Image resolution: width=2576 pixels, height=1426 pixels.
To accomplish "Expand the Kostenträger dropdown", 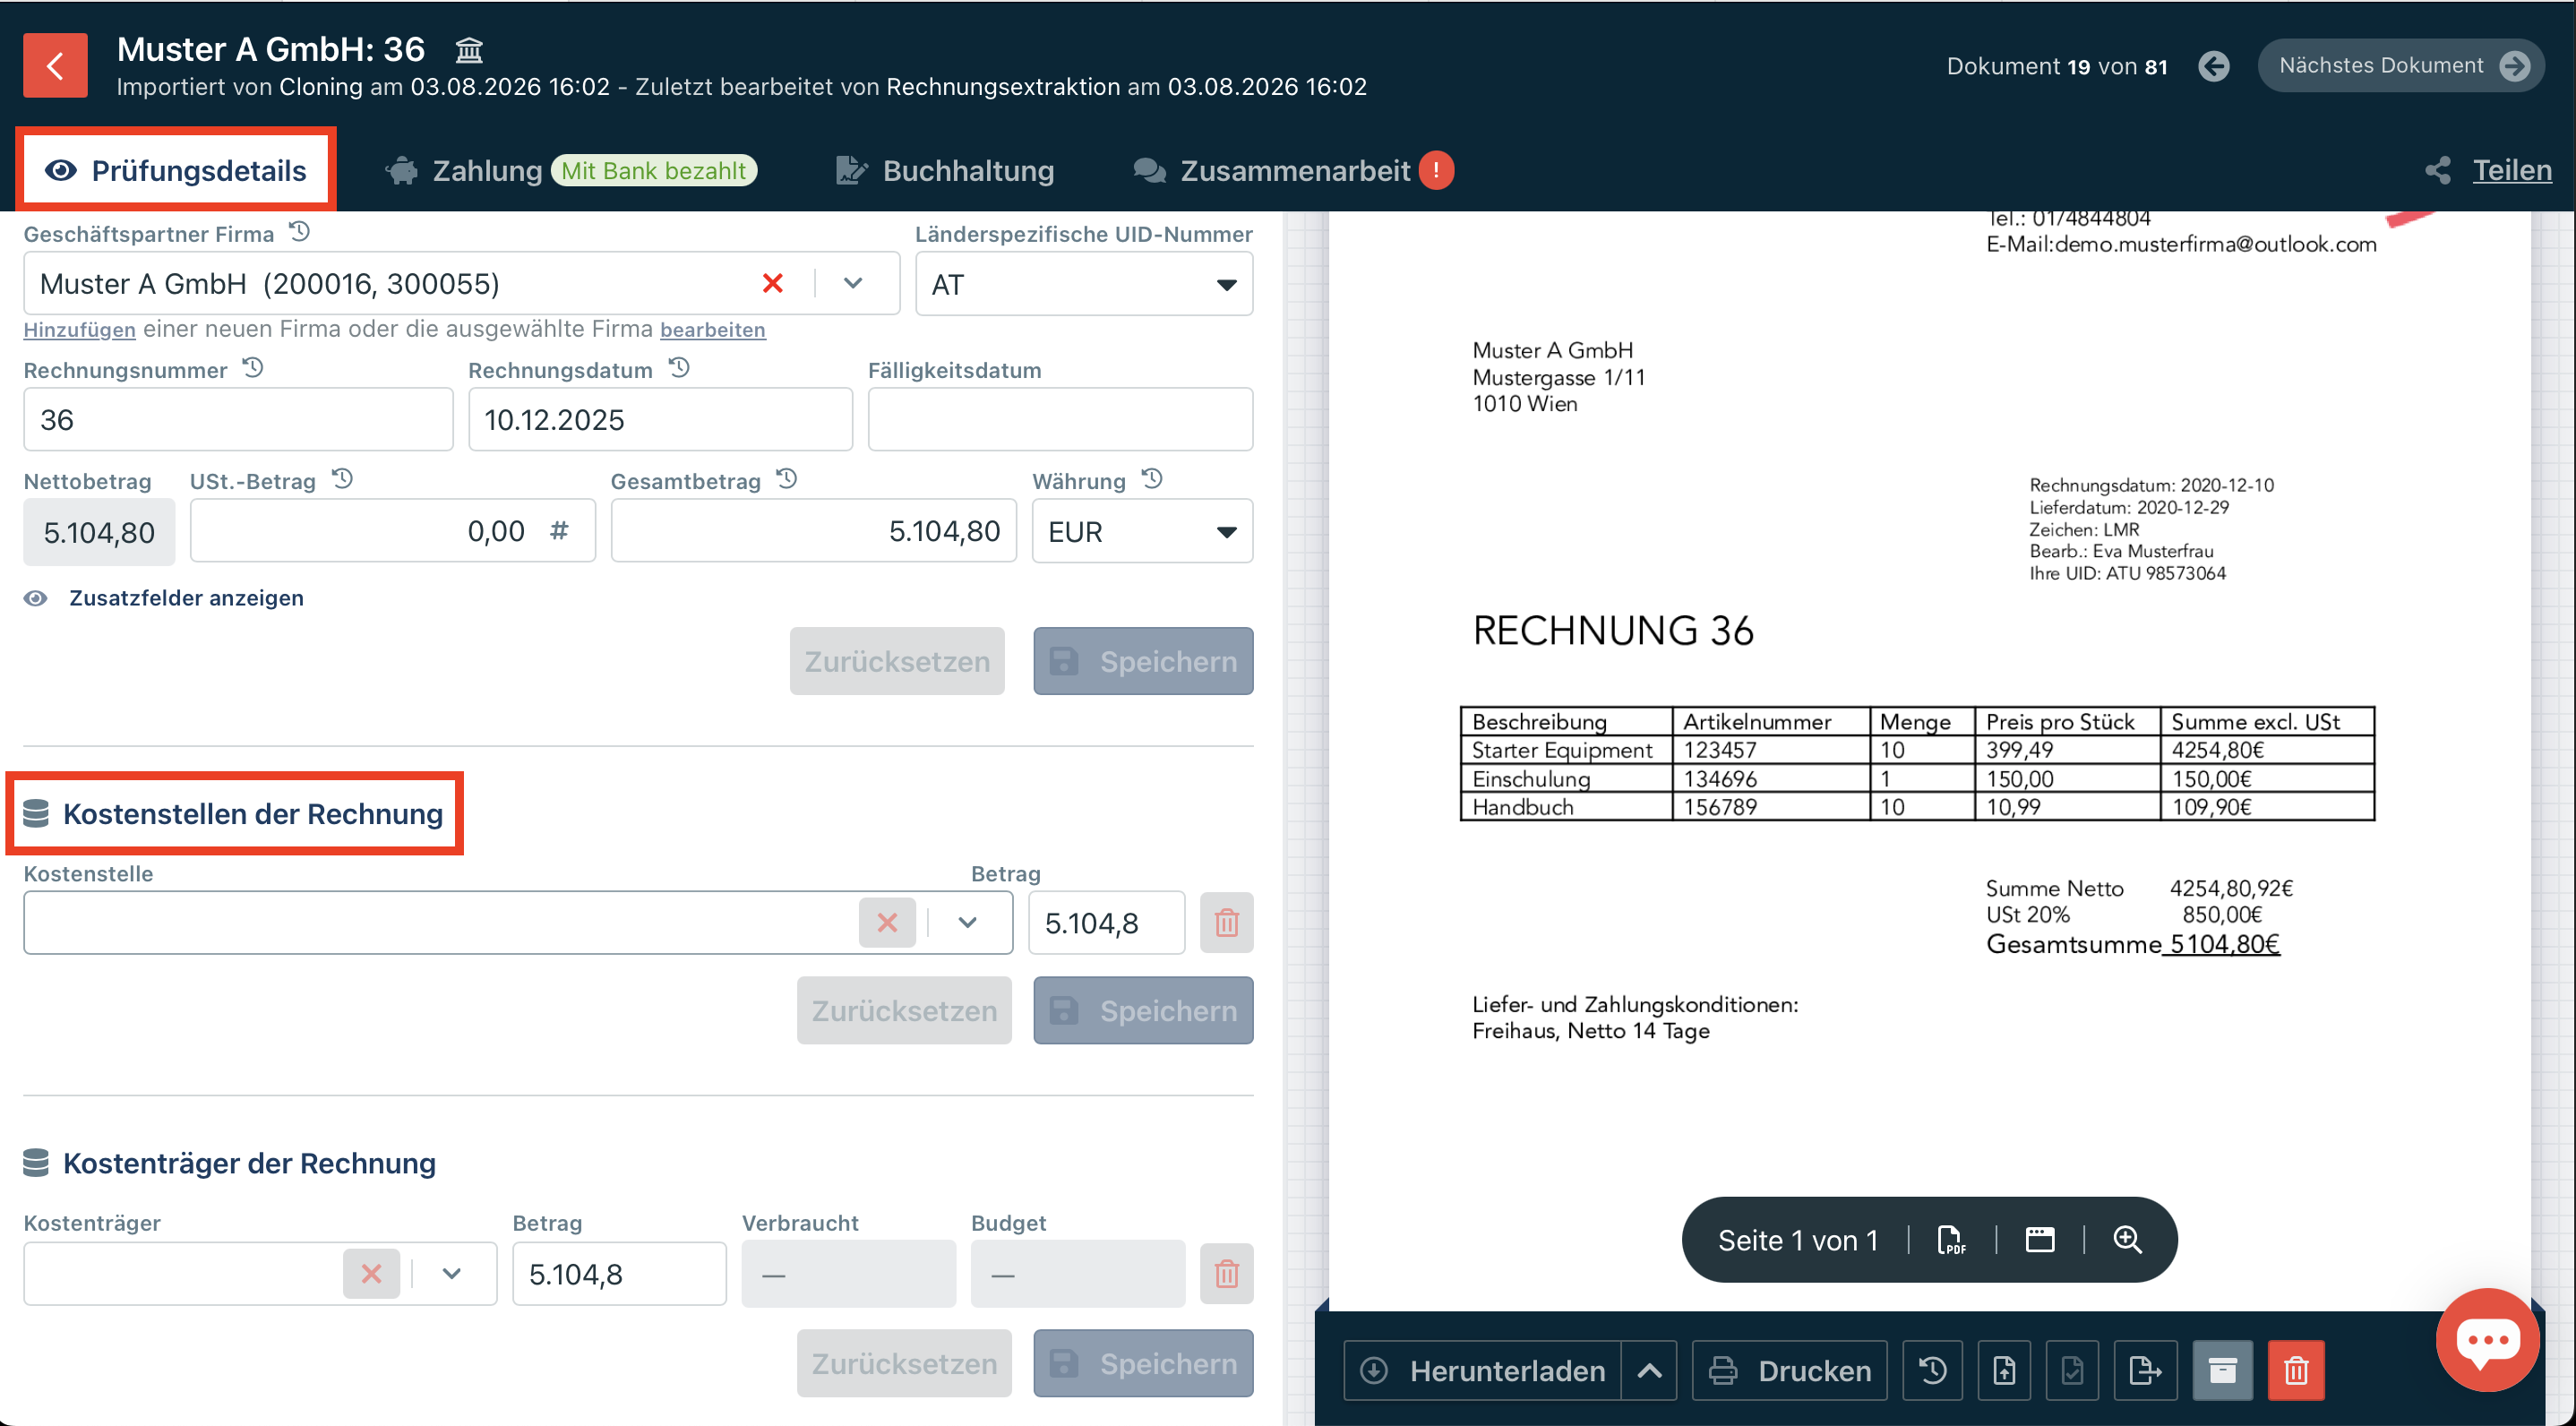I will (452, 1274).
